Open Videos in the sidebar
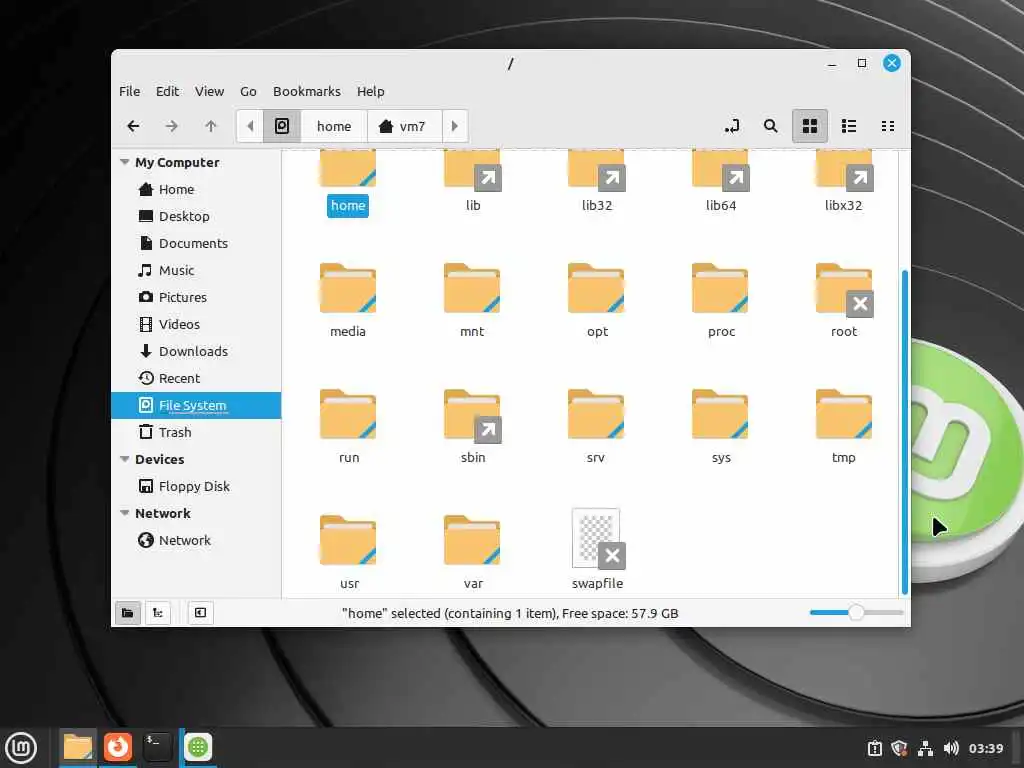Image resolution: width=1024 pixels, height=768 pixels. (x=196, y=324)
